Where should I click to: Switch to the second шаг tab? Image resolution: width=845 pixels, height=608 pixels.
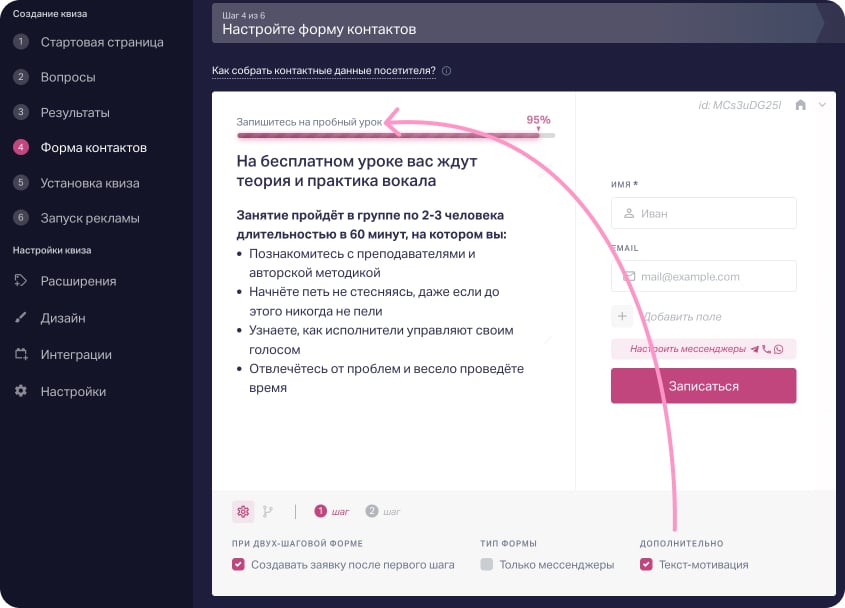coord(382,511)
